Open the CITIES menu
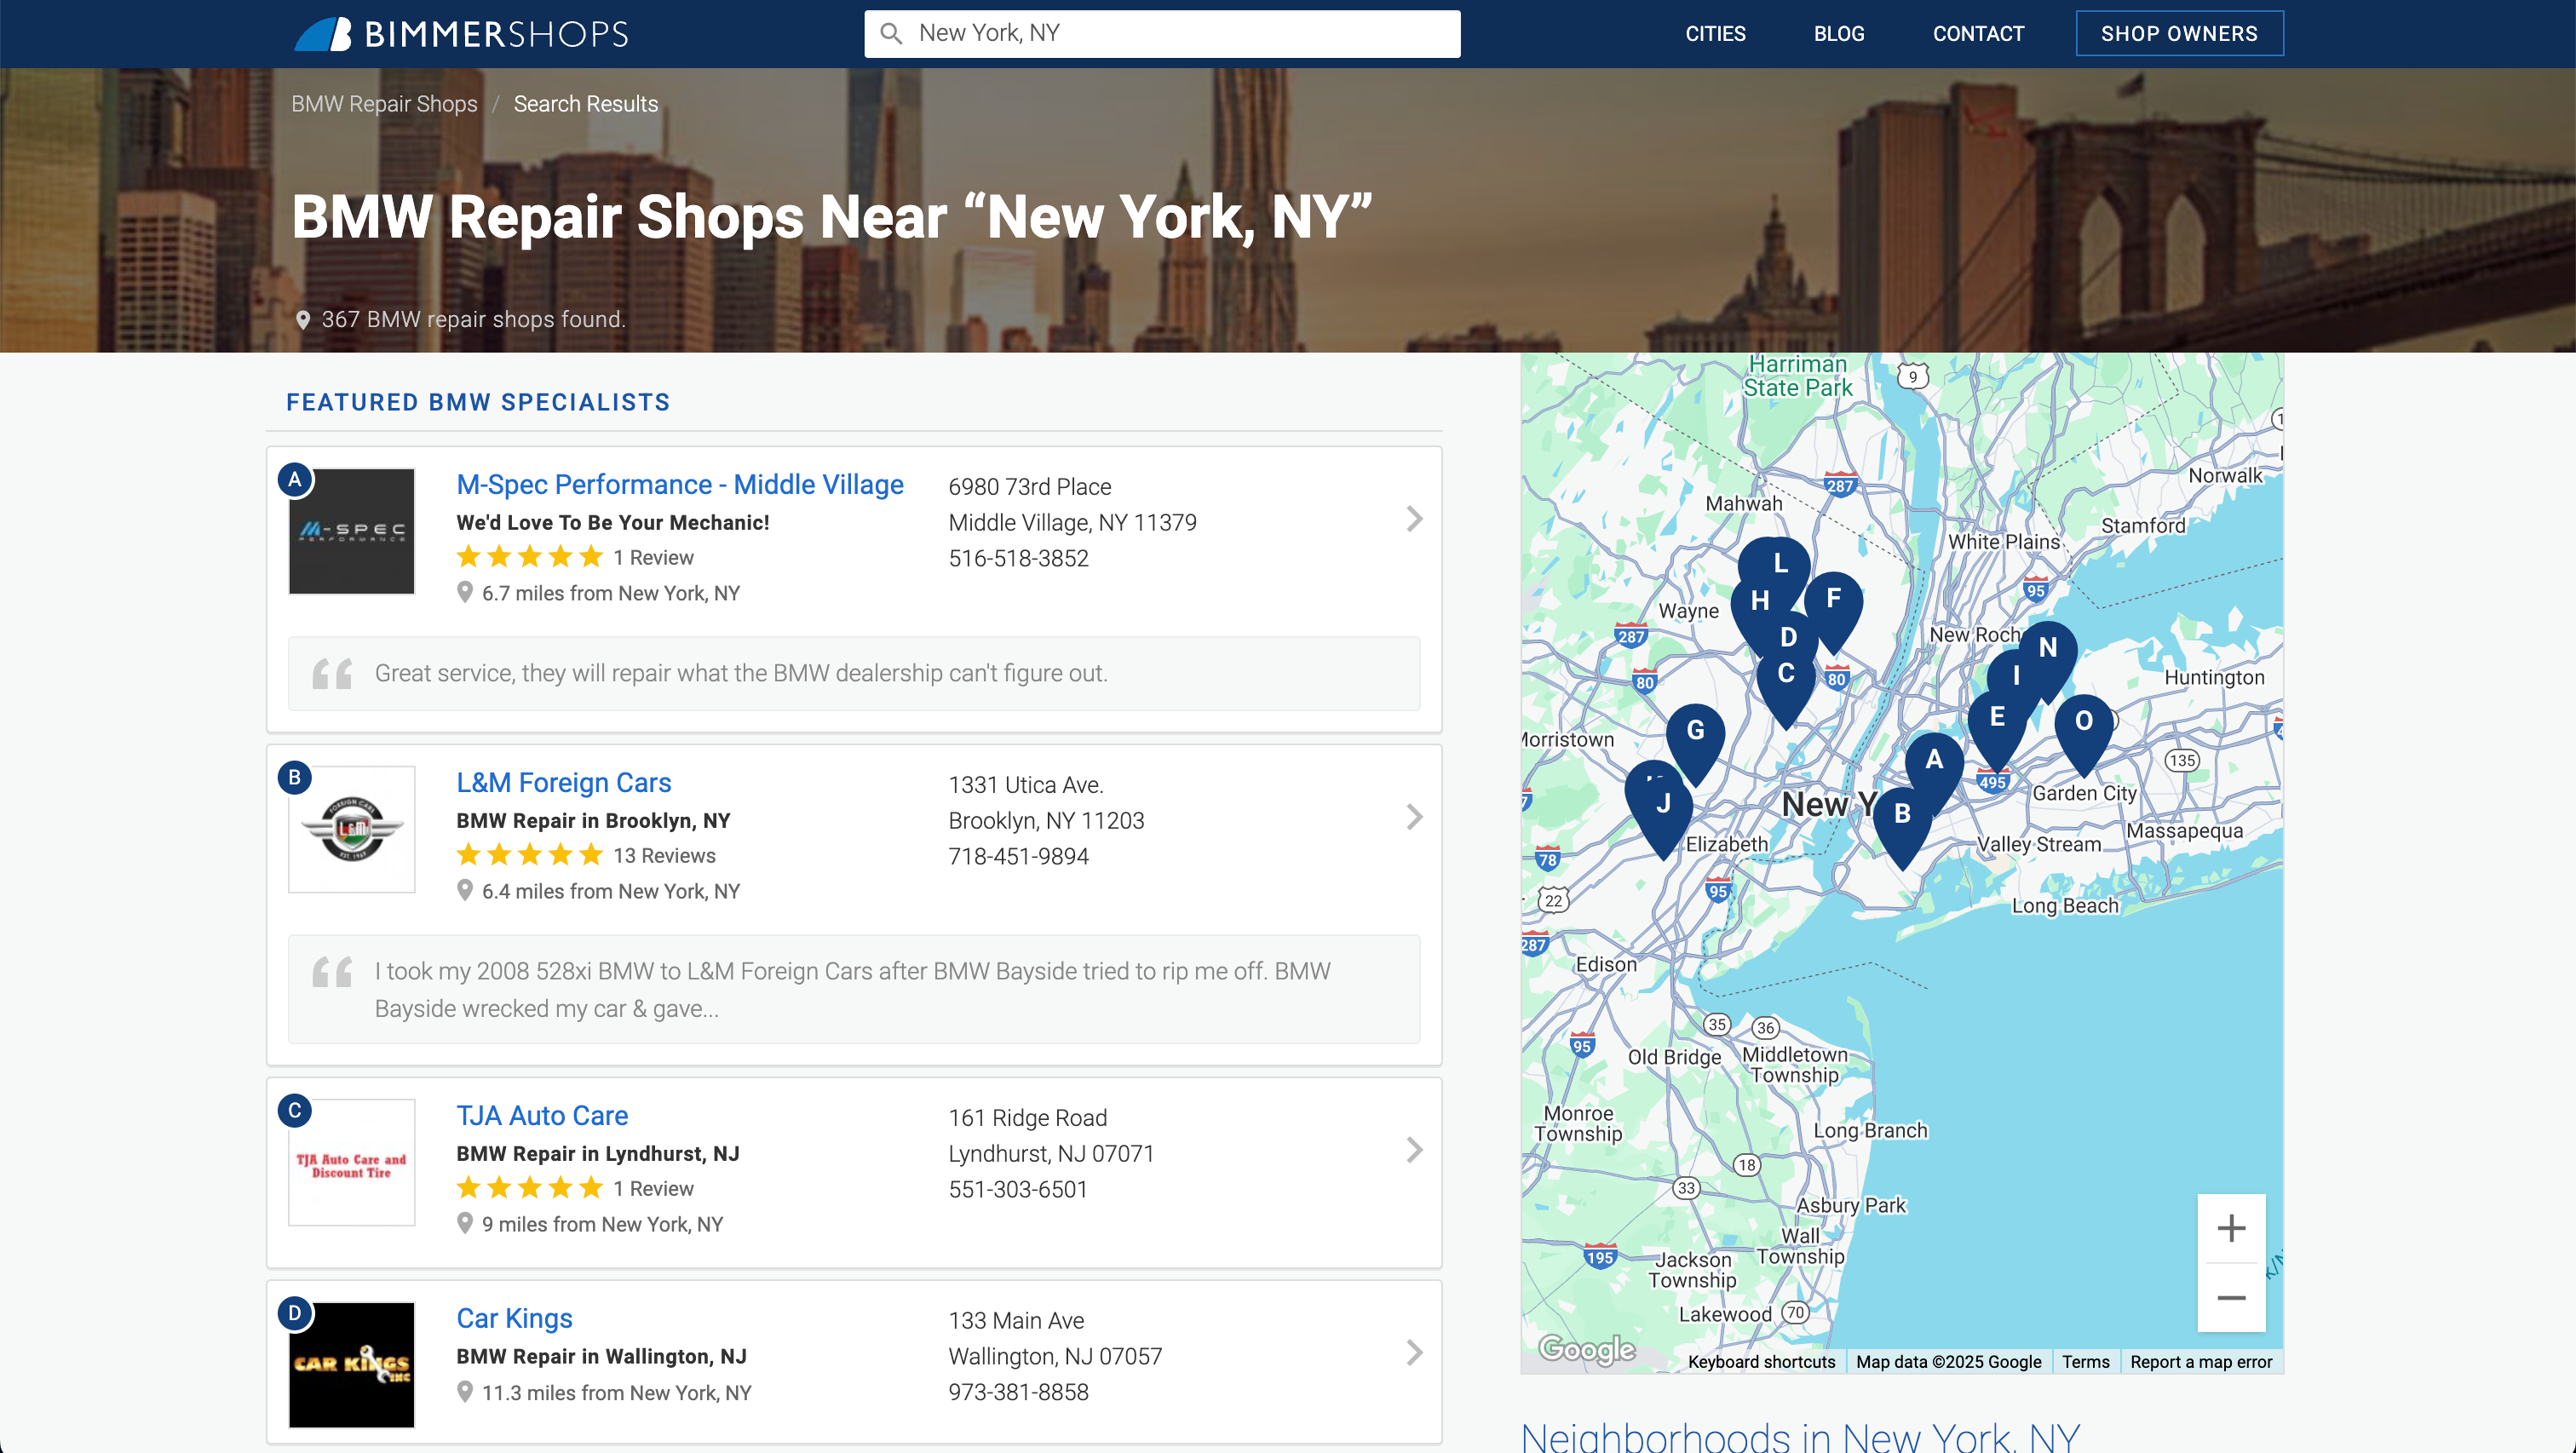This screenshot has width=2576, height=1453. pos(1715,33)
